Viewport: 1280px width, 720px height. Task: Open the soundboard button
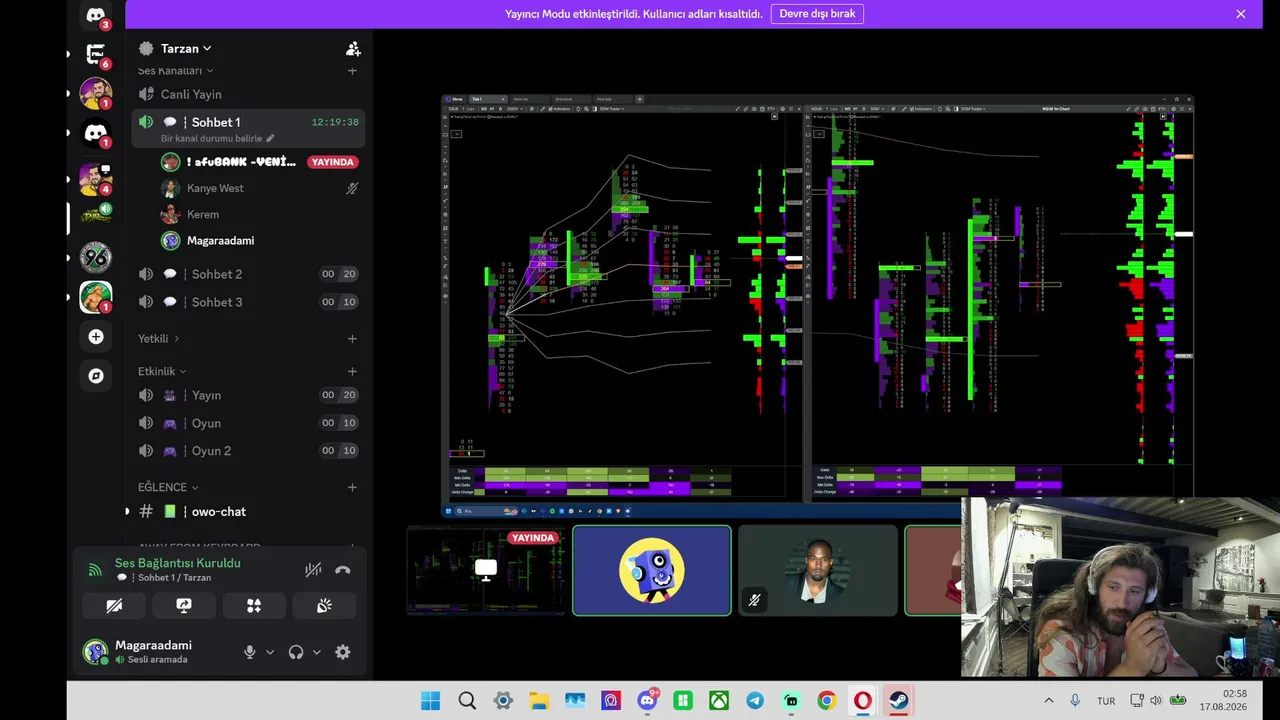(x=324, y=606)
